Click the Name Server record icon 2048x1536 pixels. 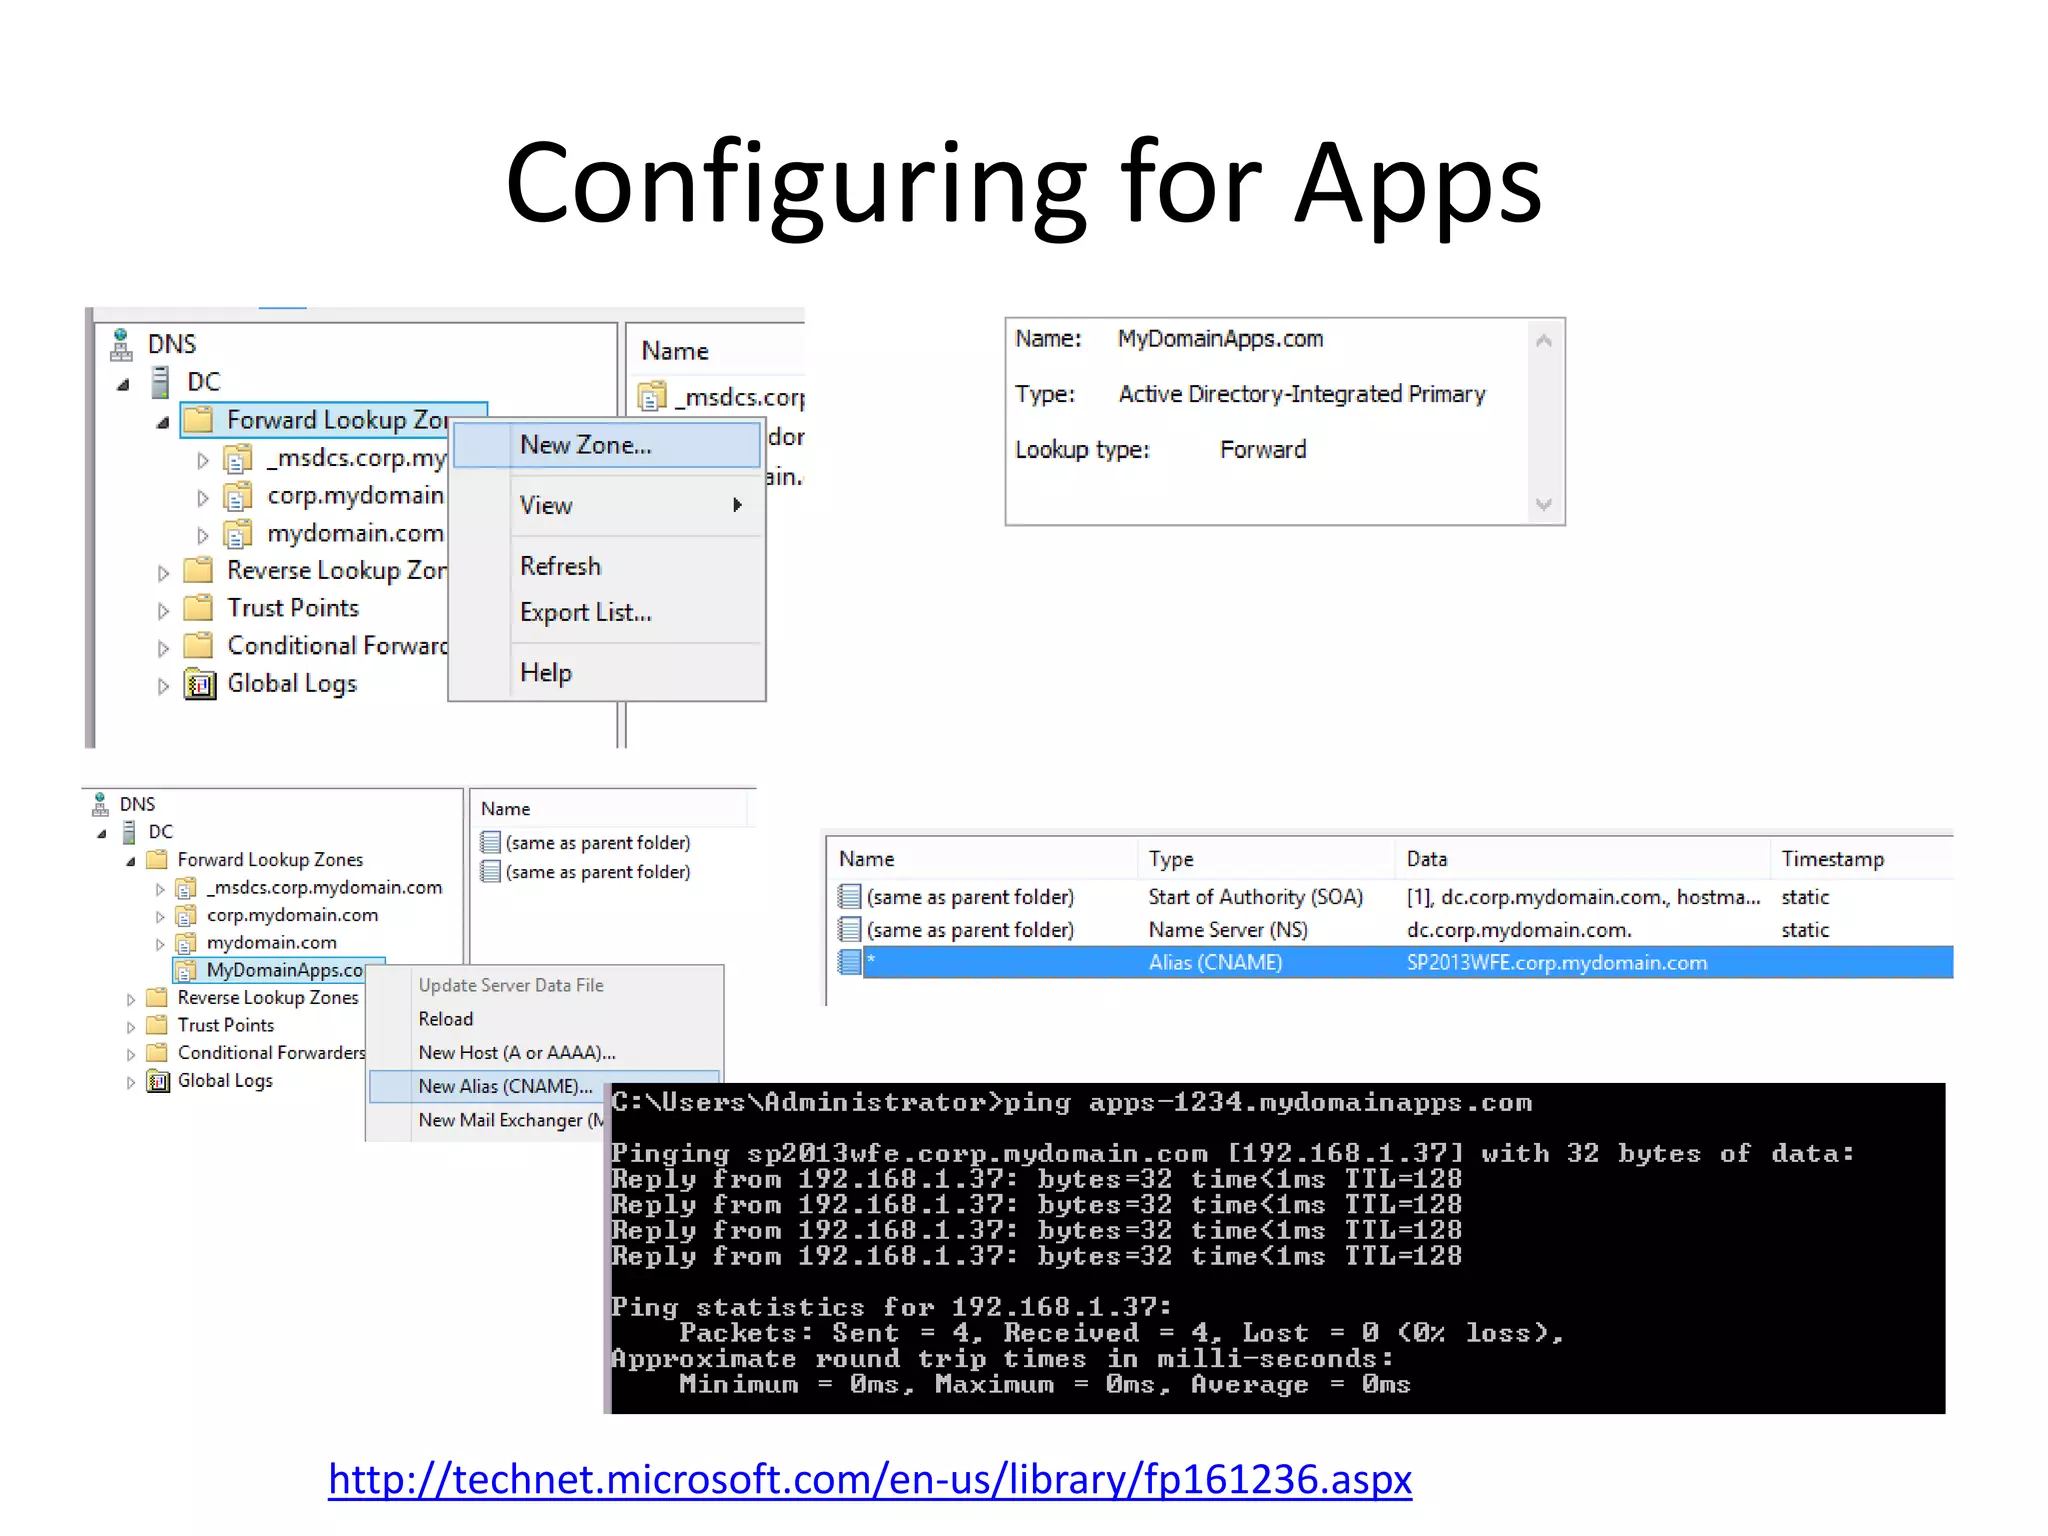[x=849, y=930]
